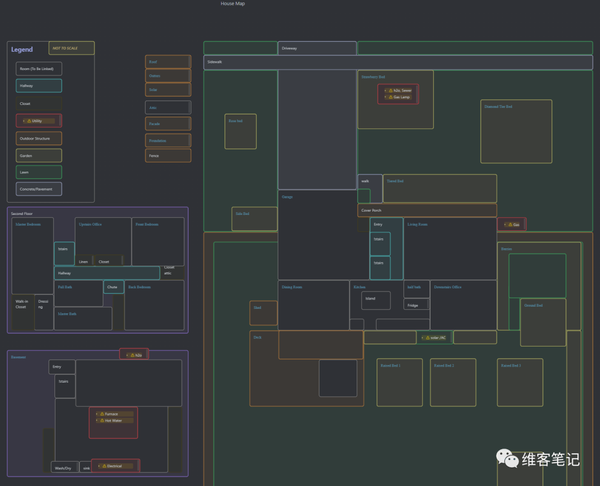The width and height of the screenshot is (600, 486).
Task: Open the Tiered Bed link
Action: (x=395, y=181)
